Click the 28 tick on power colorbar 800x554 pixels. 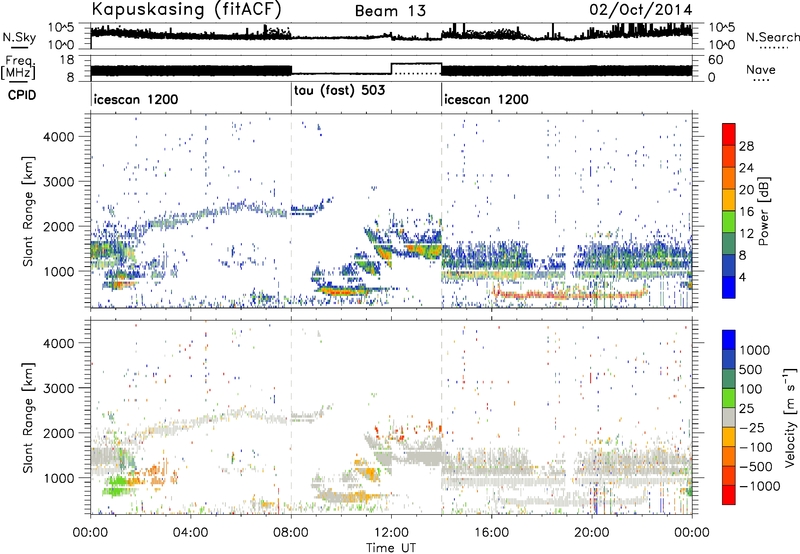click(746, 146)
